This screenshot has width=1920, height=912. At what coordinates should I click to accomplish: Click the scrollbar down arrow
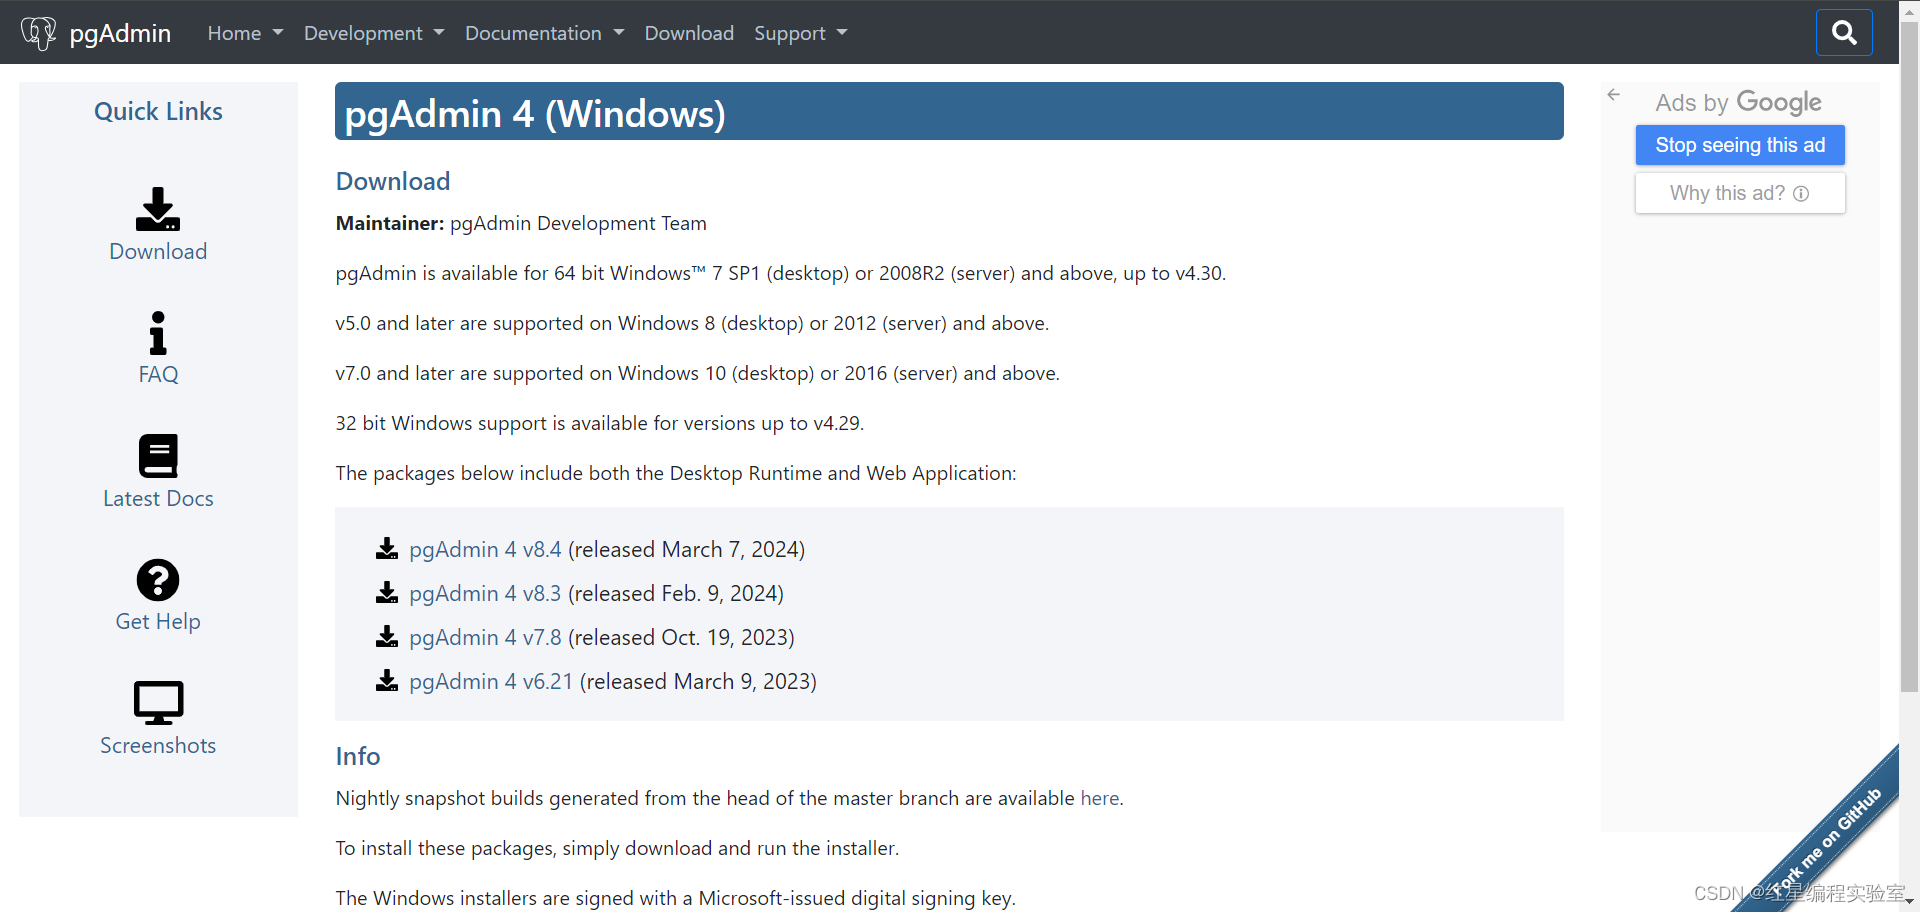tap(1909, 902)
